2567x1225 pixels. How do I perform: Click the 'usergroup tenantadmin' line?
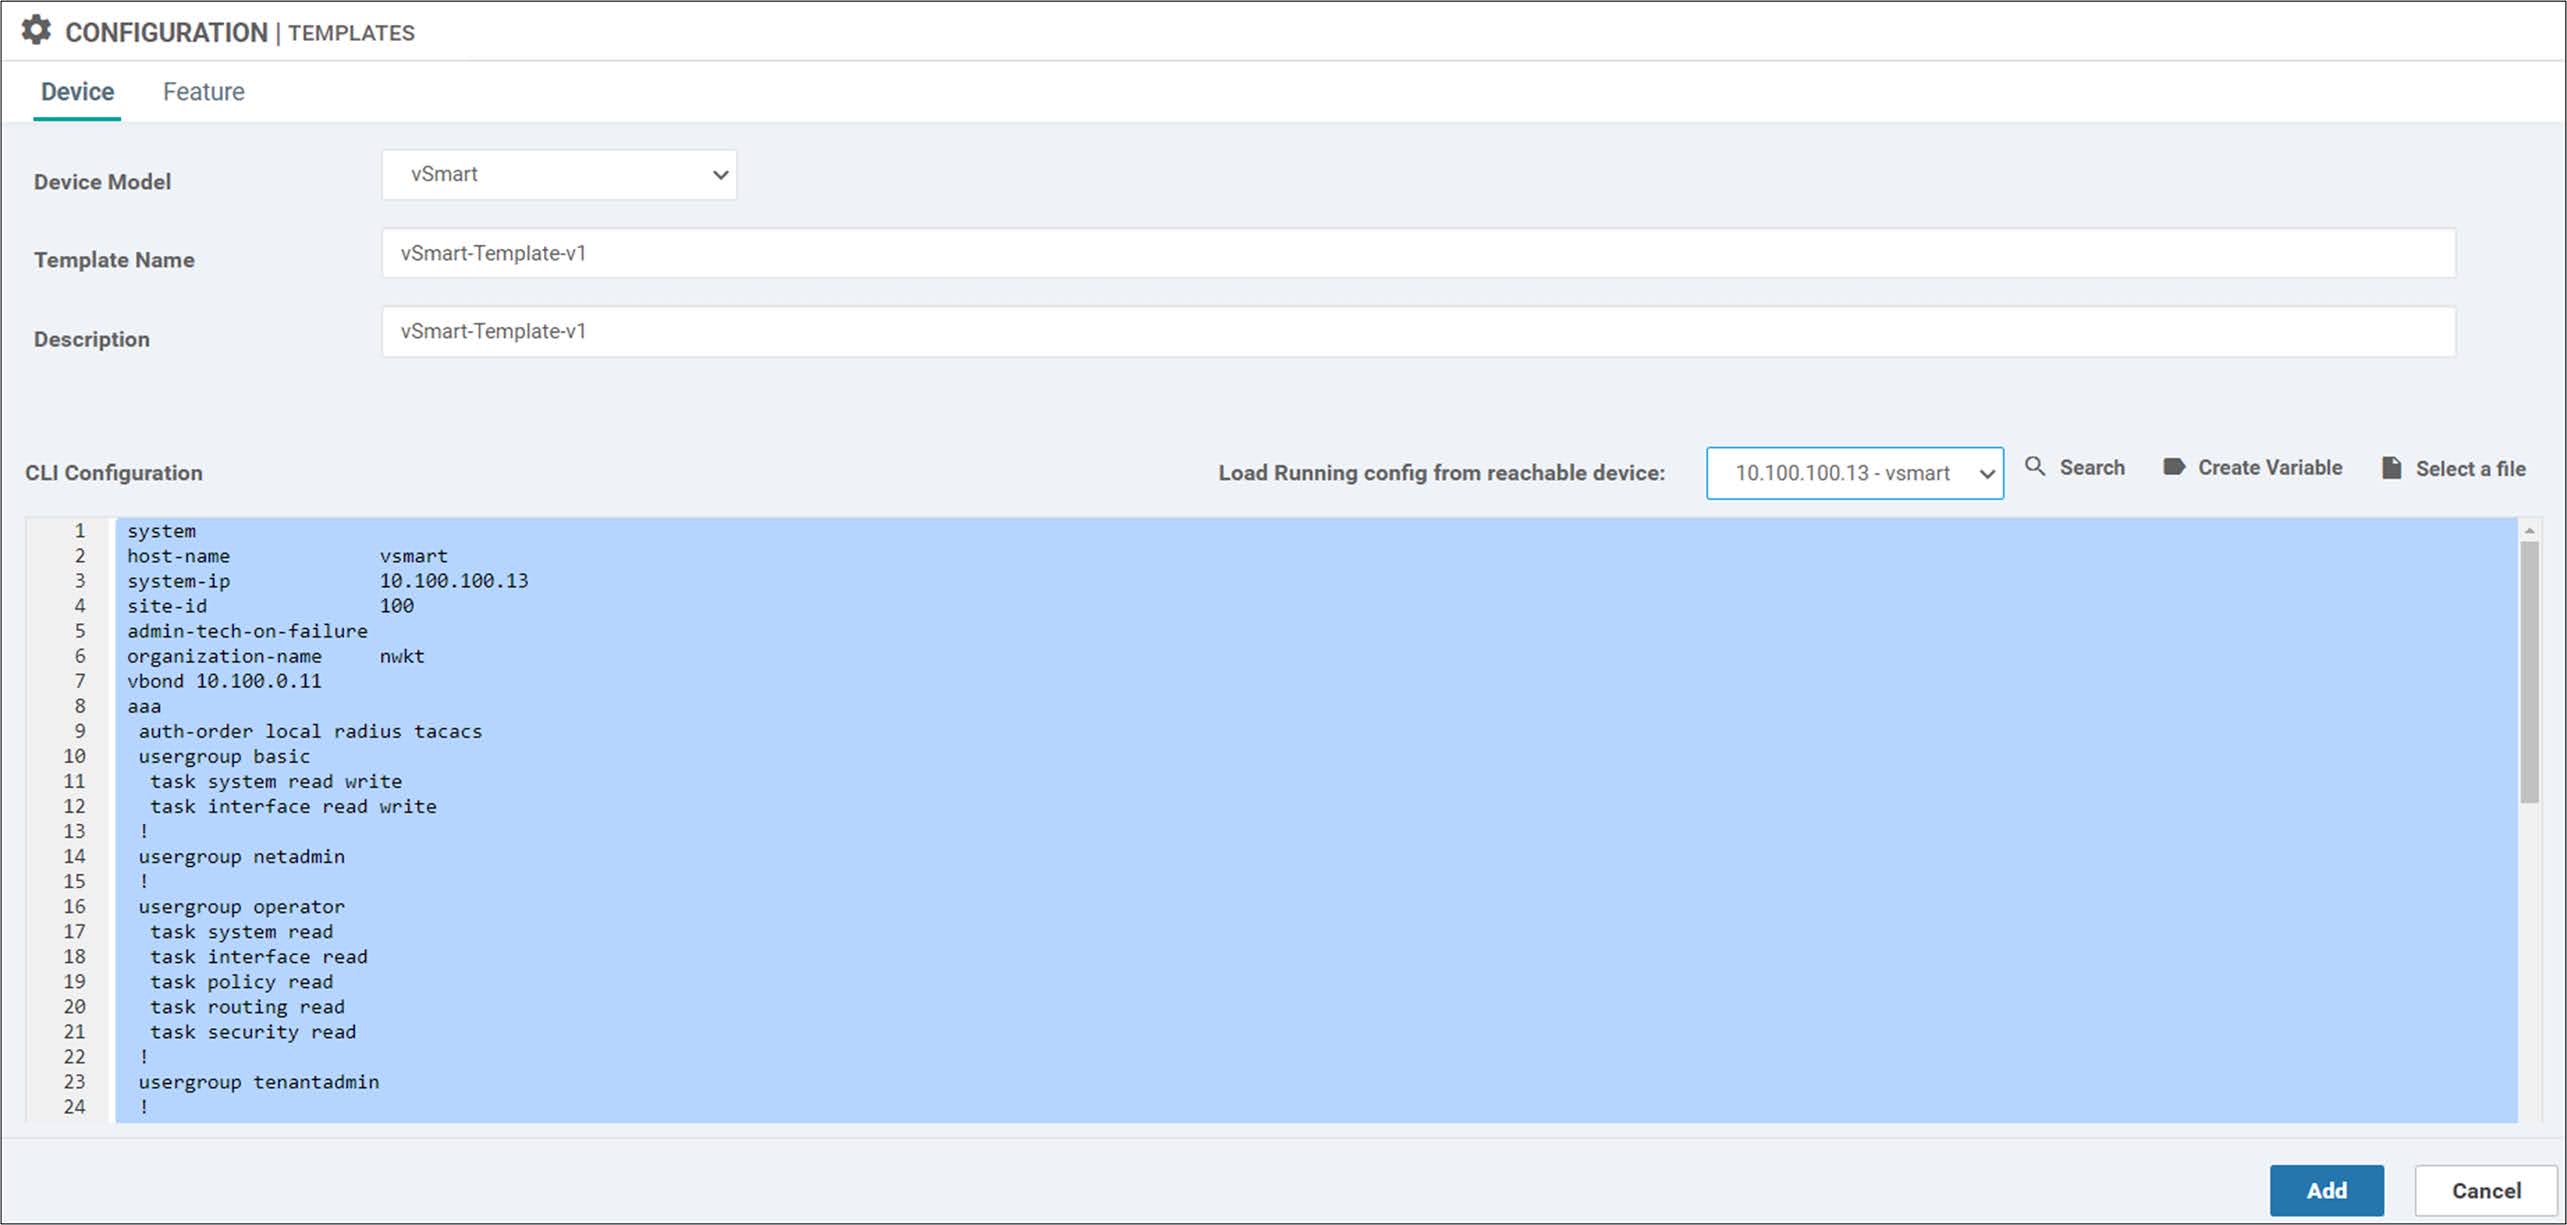(259, 1082)
